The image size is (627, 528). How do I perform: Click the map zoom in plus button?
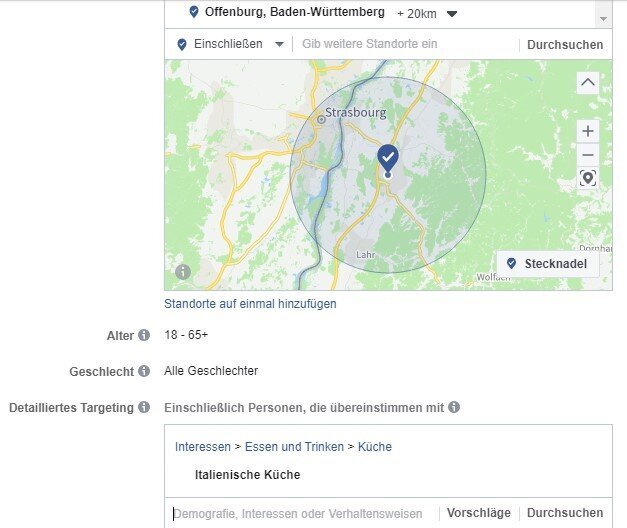tap(587, 131)
